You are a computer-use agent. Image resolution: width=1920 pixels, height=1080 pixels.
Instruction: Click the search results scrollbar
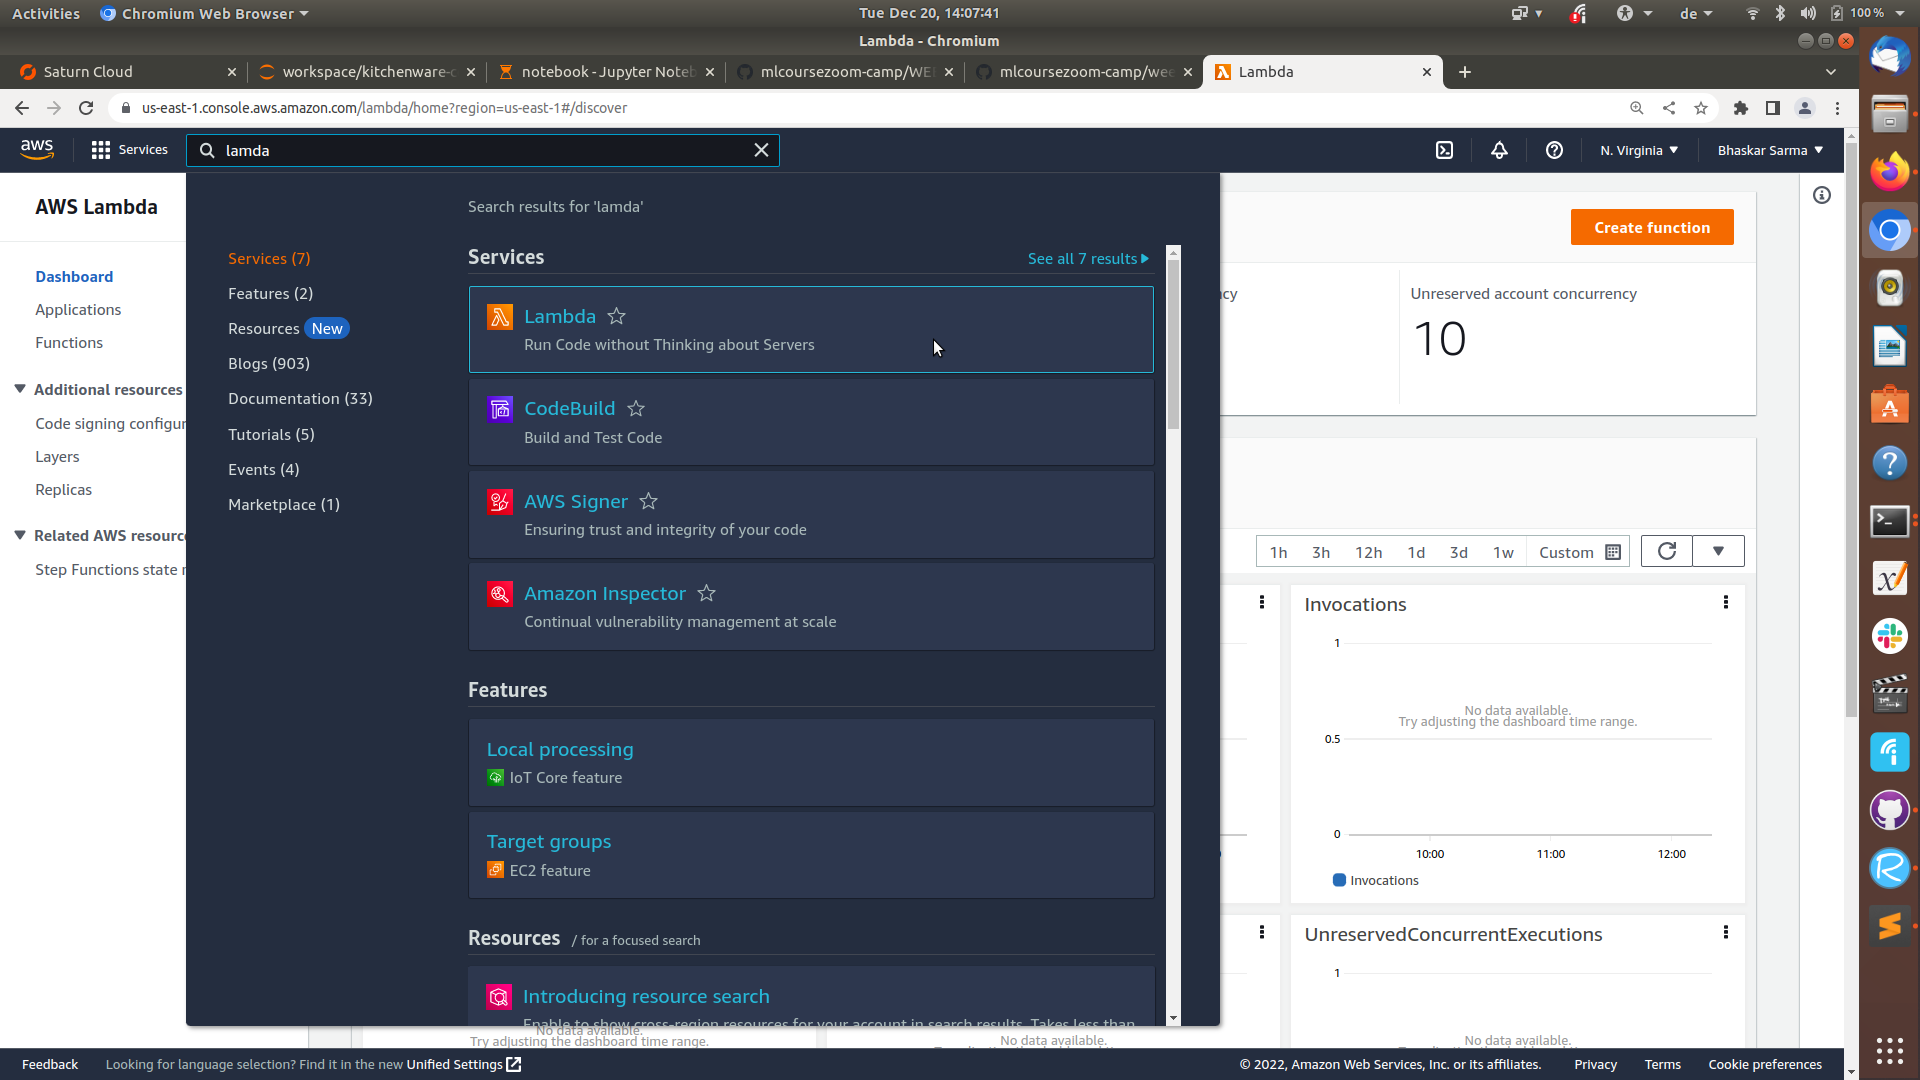coord(1173,345)
